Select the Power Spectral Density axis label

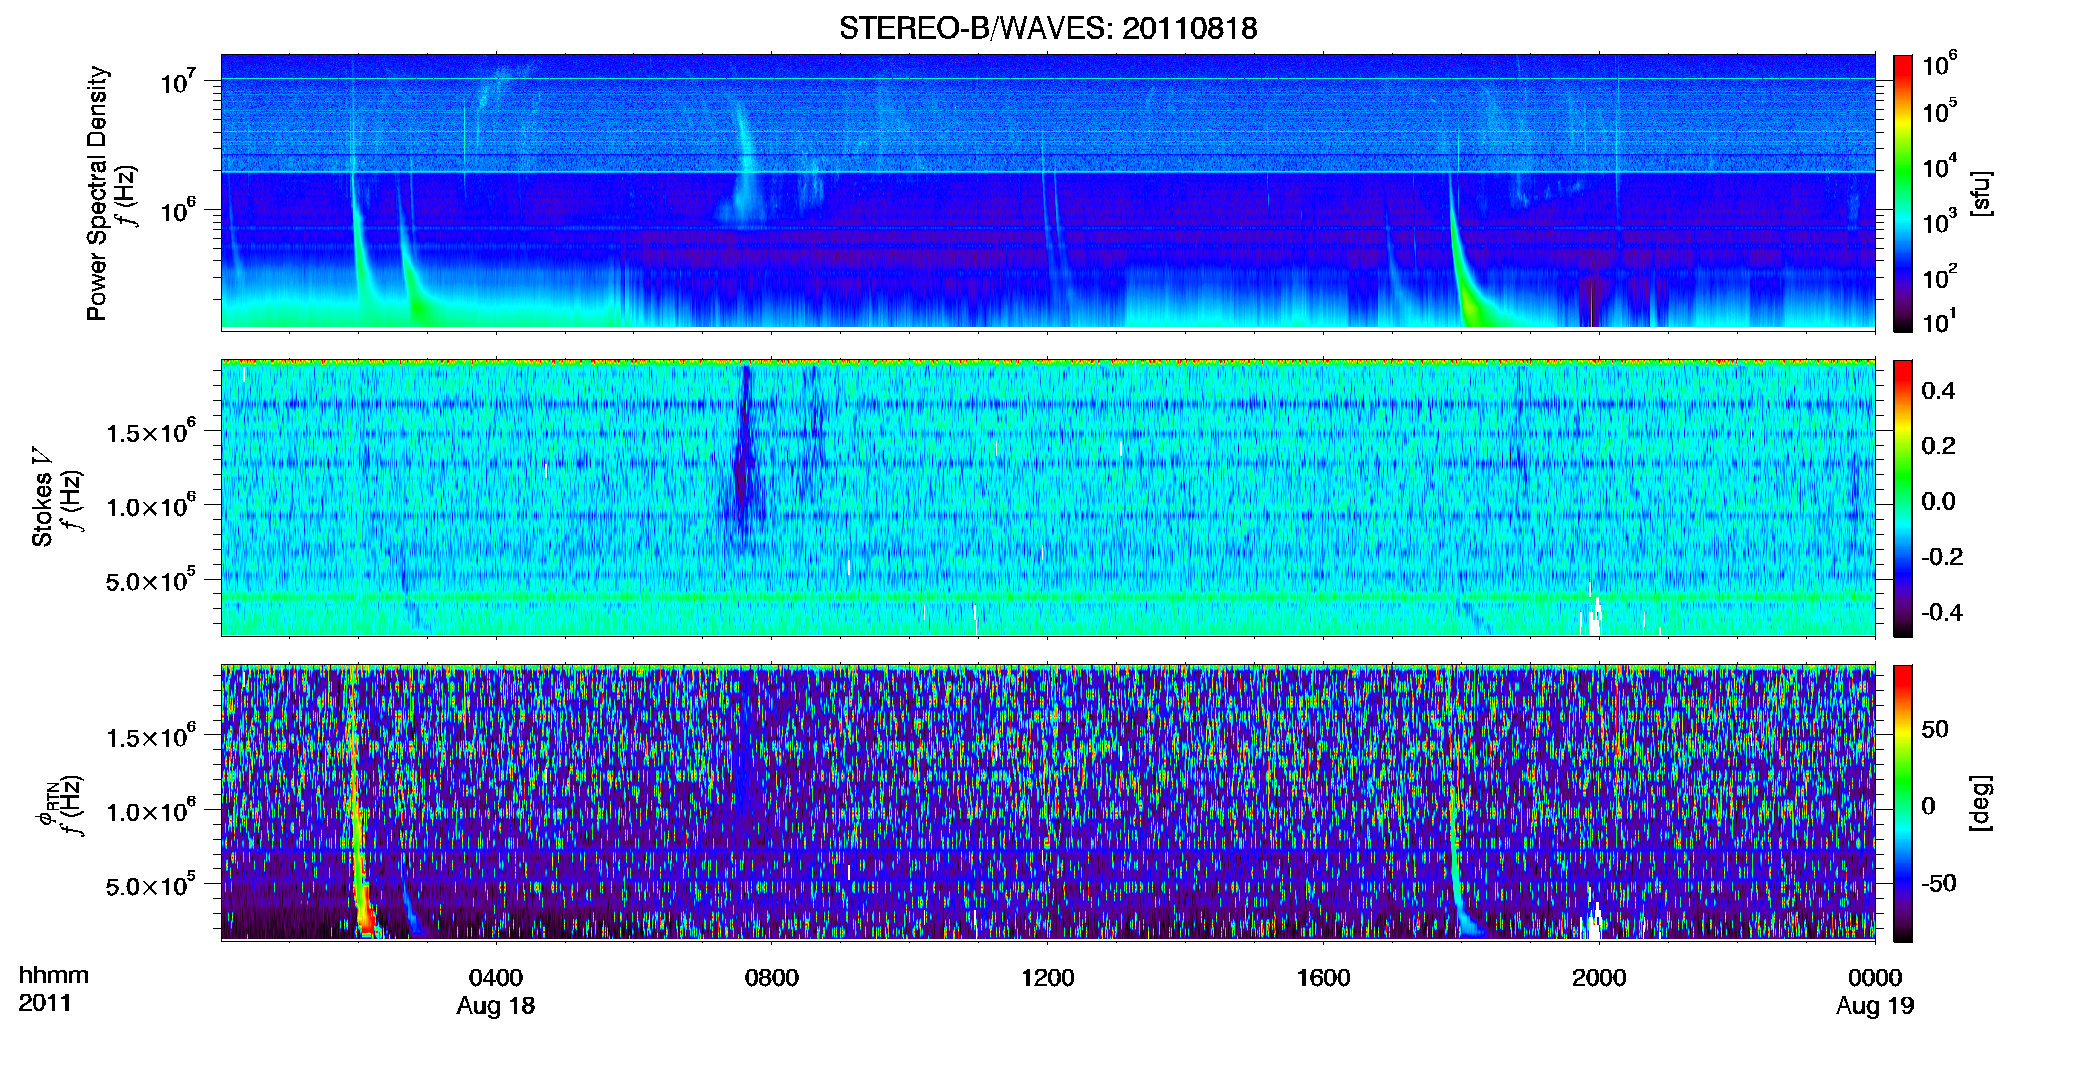(97, 193)
